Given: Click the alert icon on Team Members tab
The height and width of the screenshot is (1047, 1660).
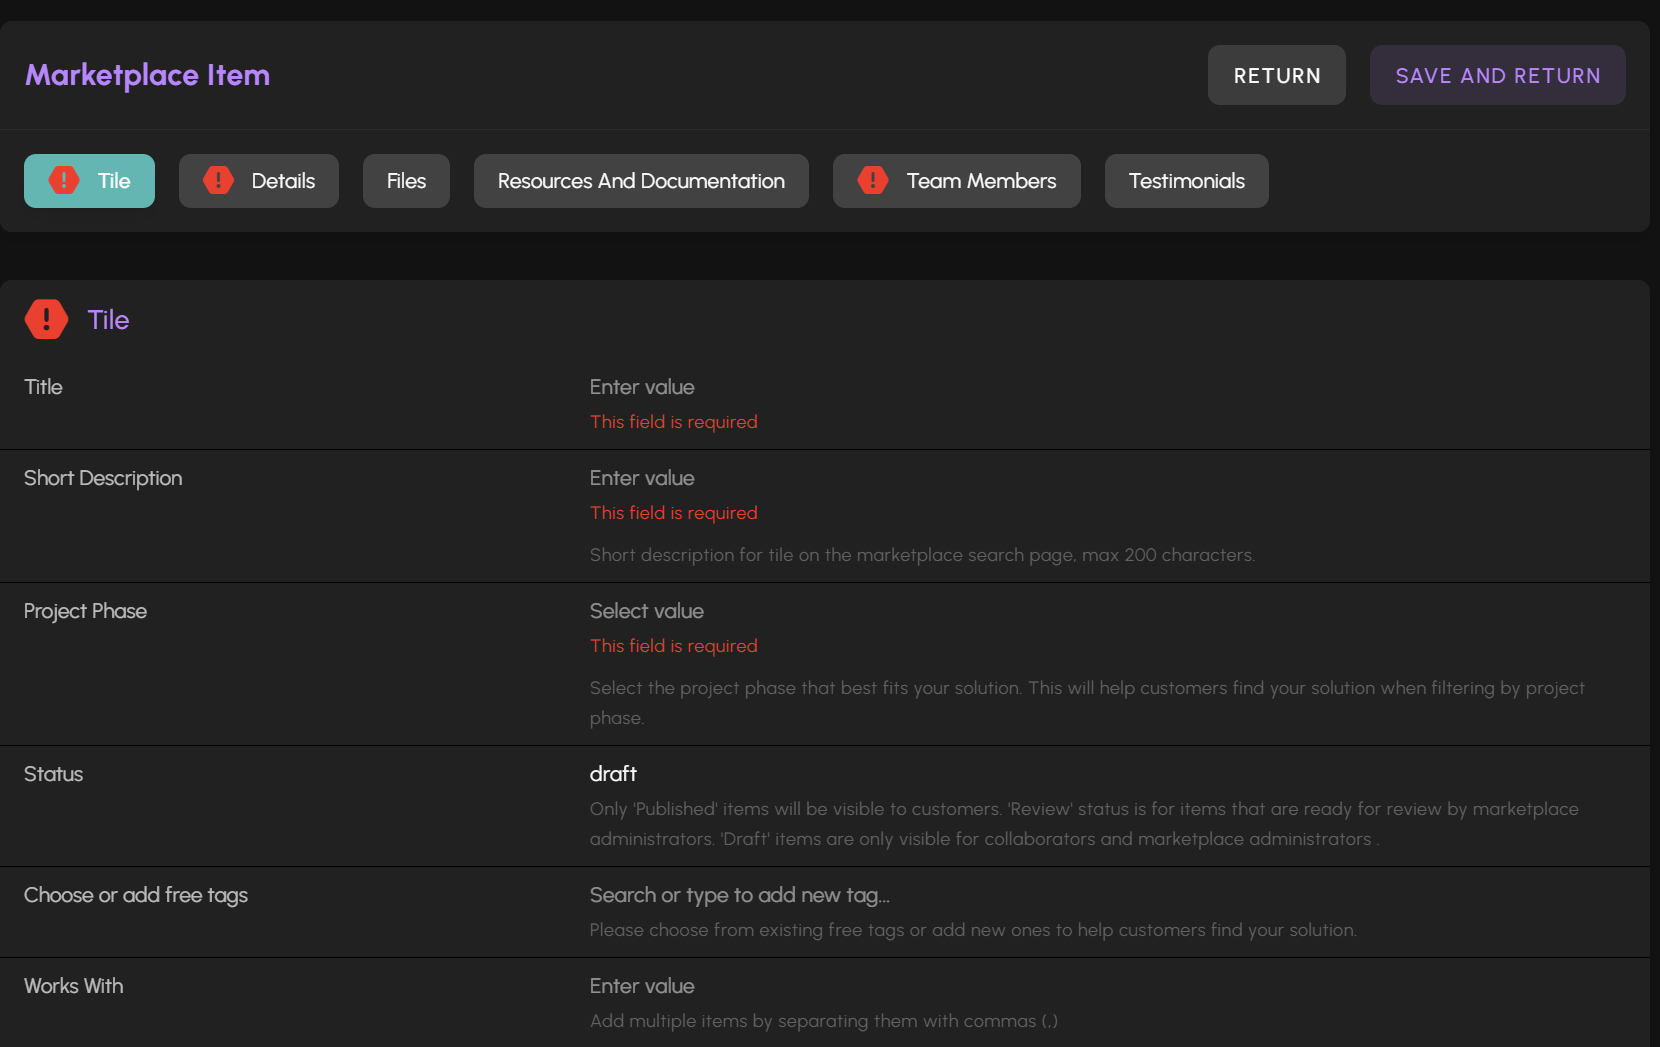Looking at the screenshot, I should click(873, 180).
